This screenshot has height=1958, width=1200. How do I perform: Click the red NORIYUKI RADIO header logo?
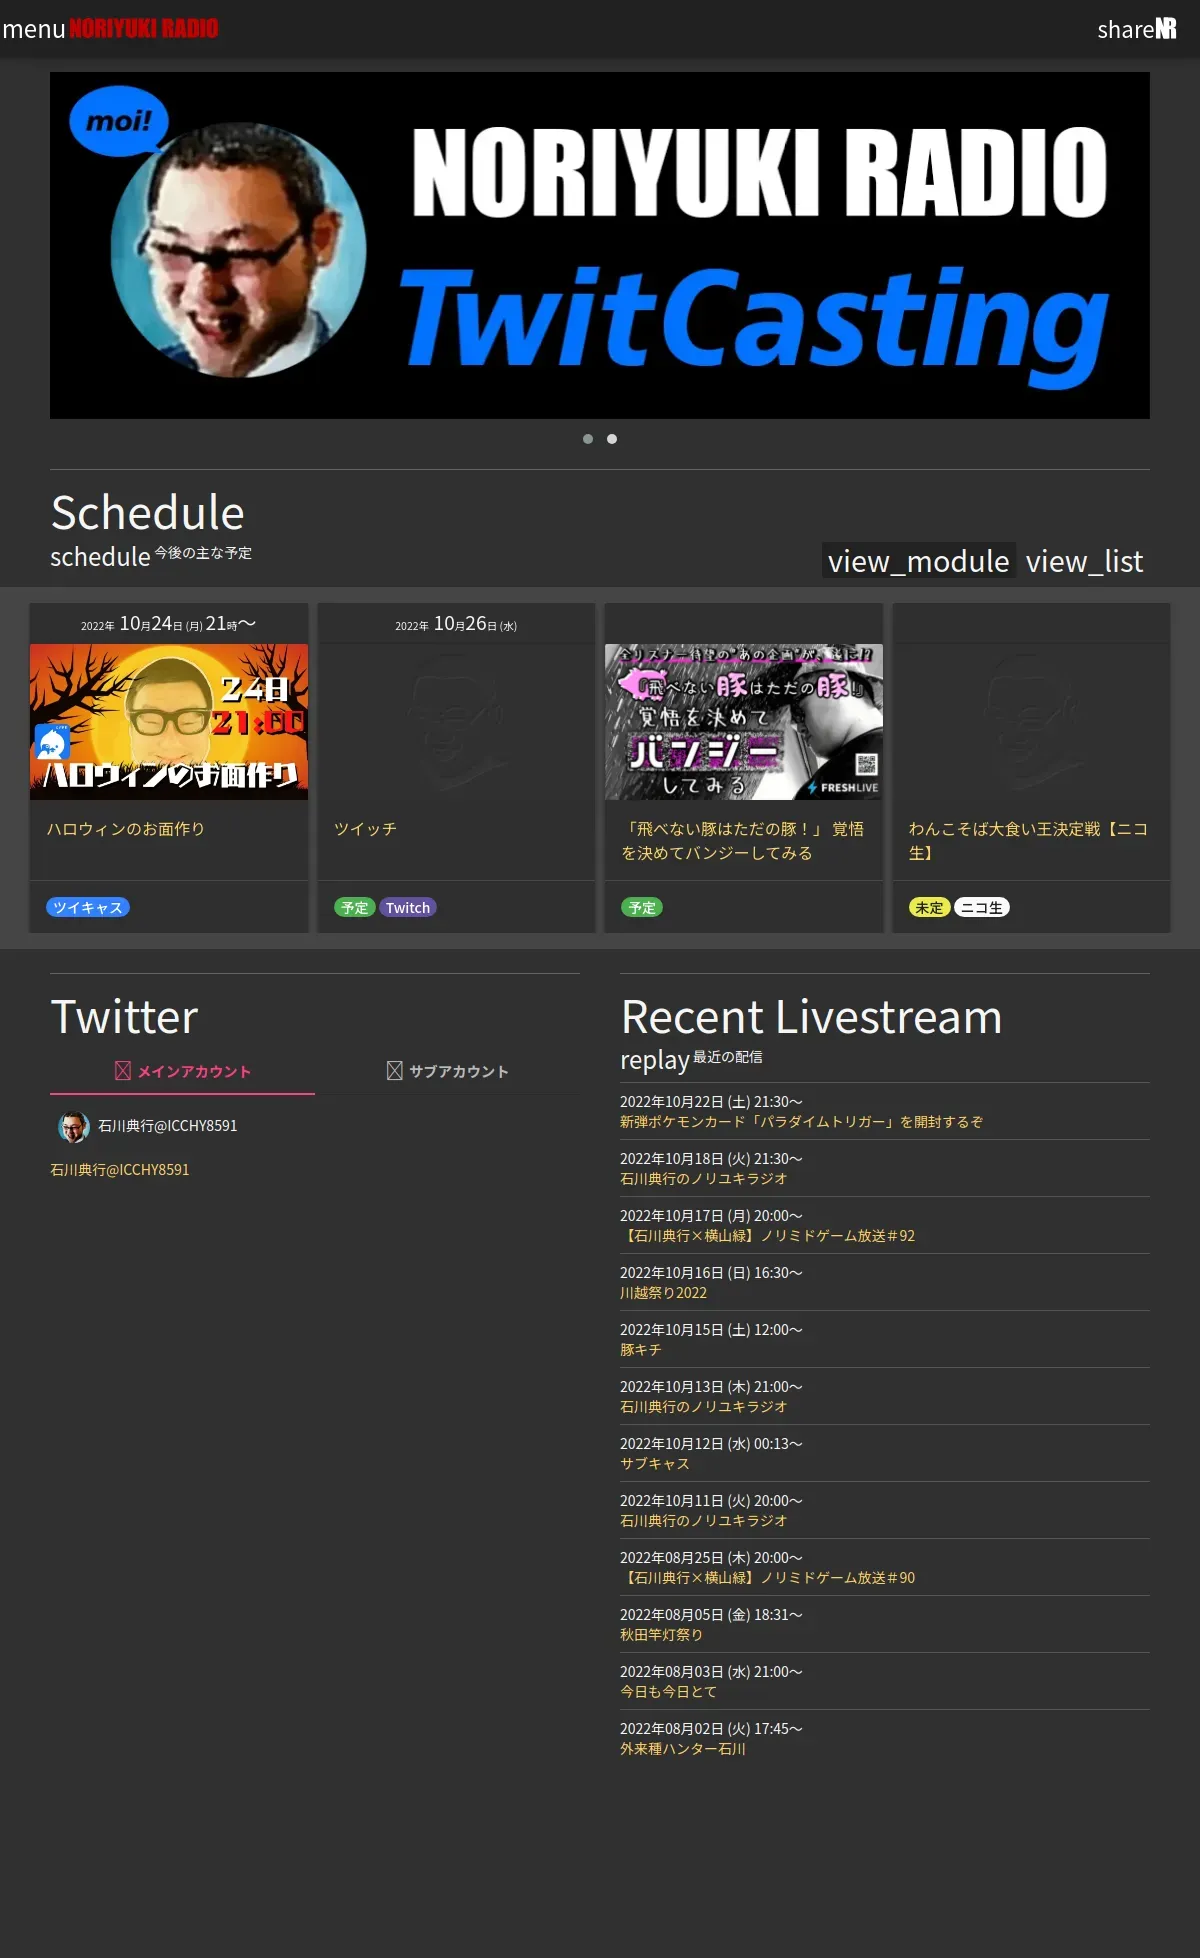[144, 29]
